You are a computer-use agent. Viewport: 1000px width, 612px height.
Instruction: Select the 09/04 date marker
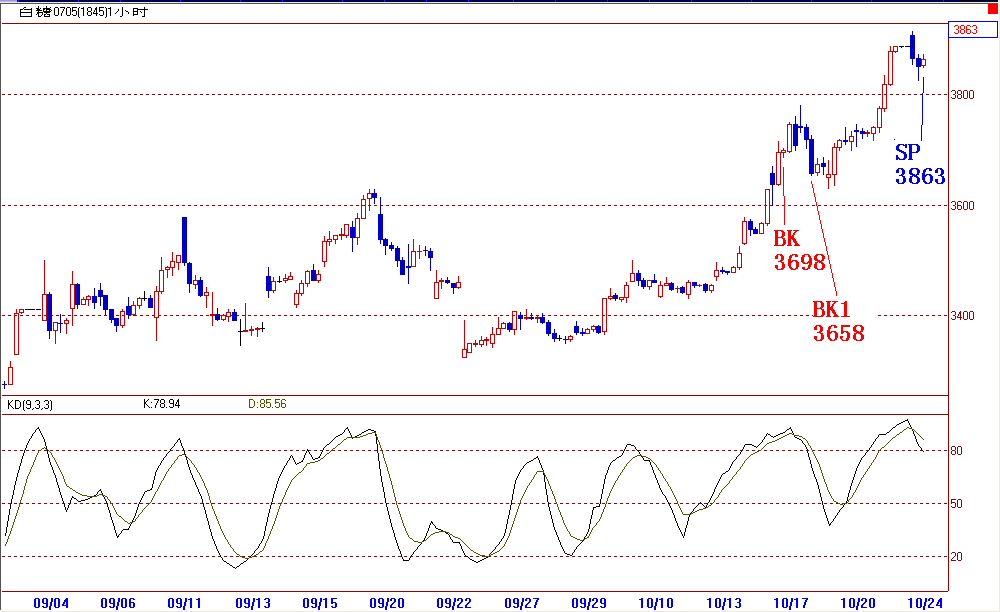(50, 603)
